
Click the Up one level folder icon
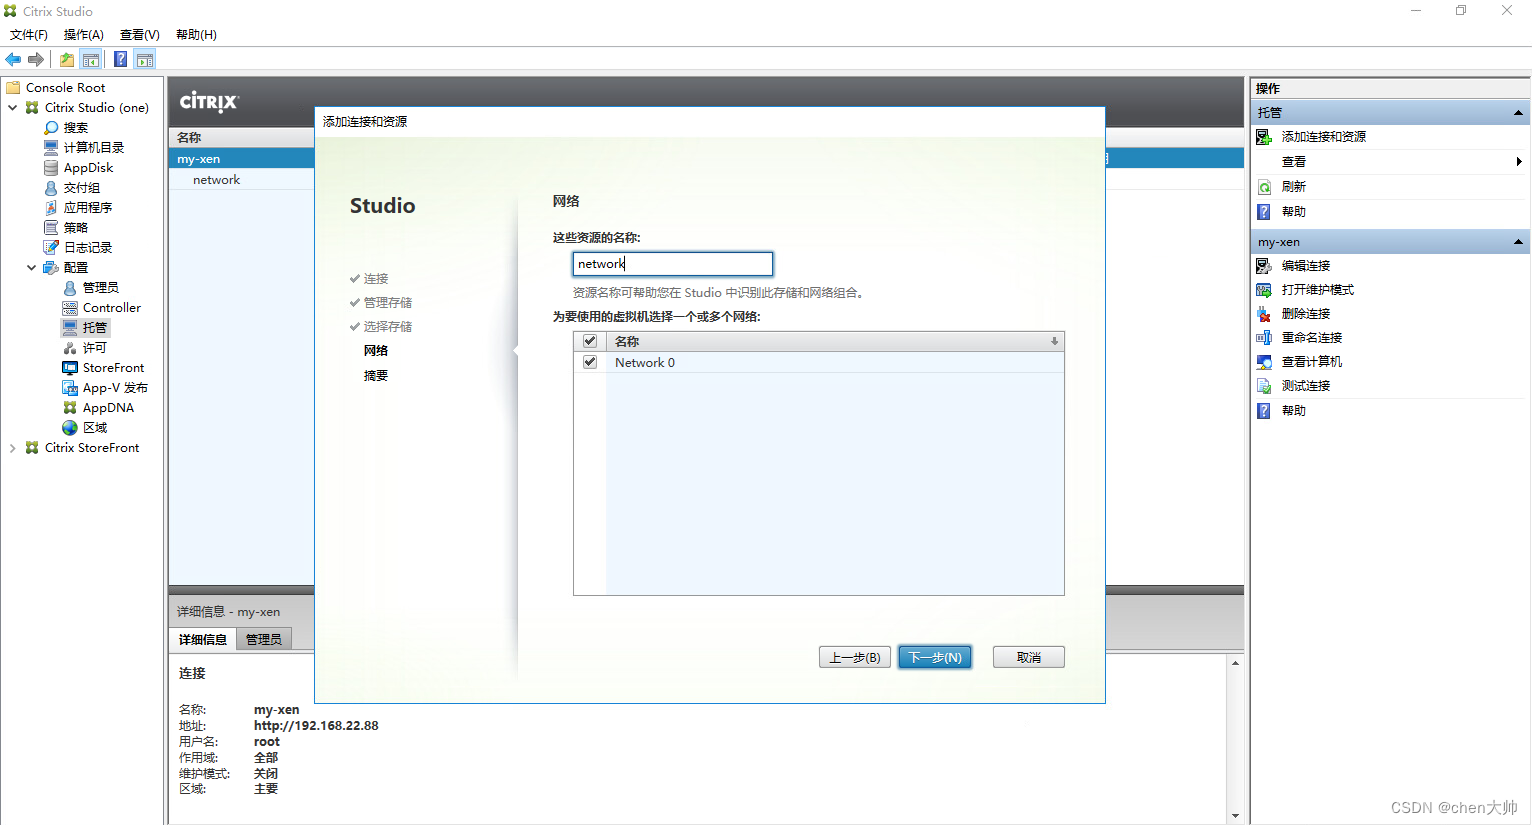click(67, 59)
